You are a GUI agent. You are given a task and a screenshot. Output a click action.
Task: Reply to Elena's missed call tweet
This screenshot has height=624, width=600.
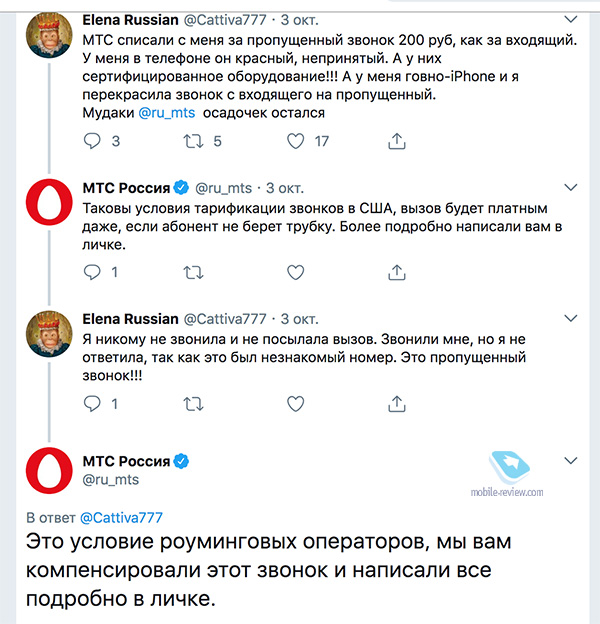(91, 403)
